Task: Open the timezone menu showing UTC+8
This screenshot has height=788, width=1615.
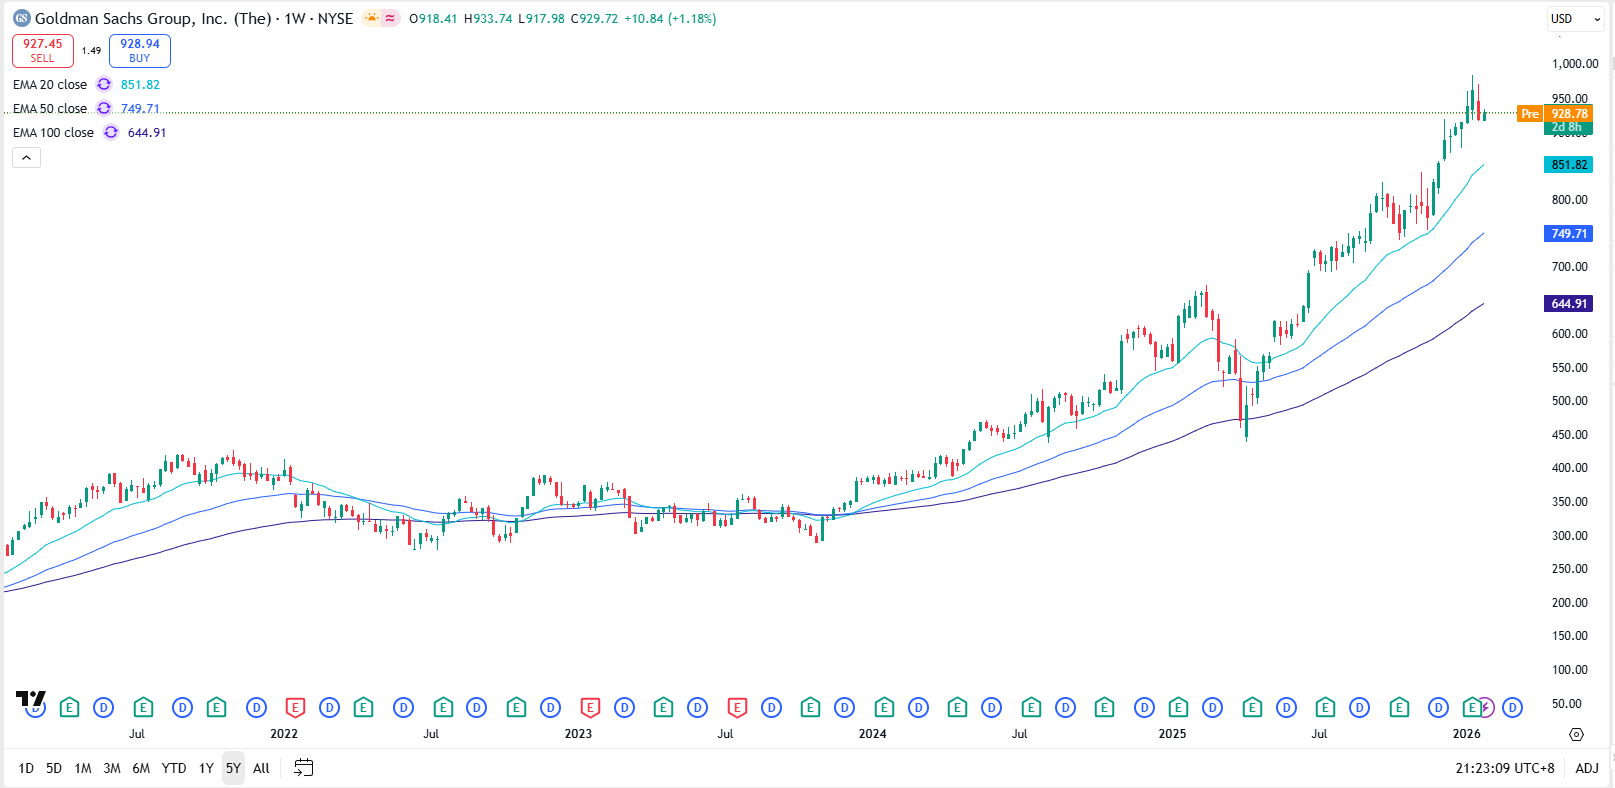Action: pos(1504,768)
